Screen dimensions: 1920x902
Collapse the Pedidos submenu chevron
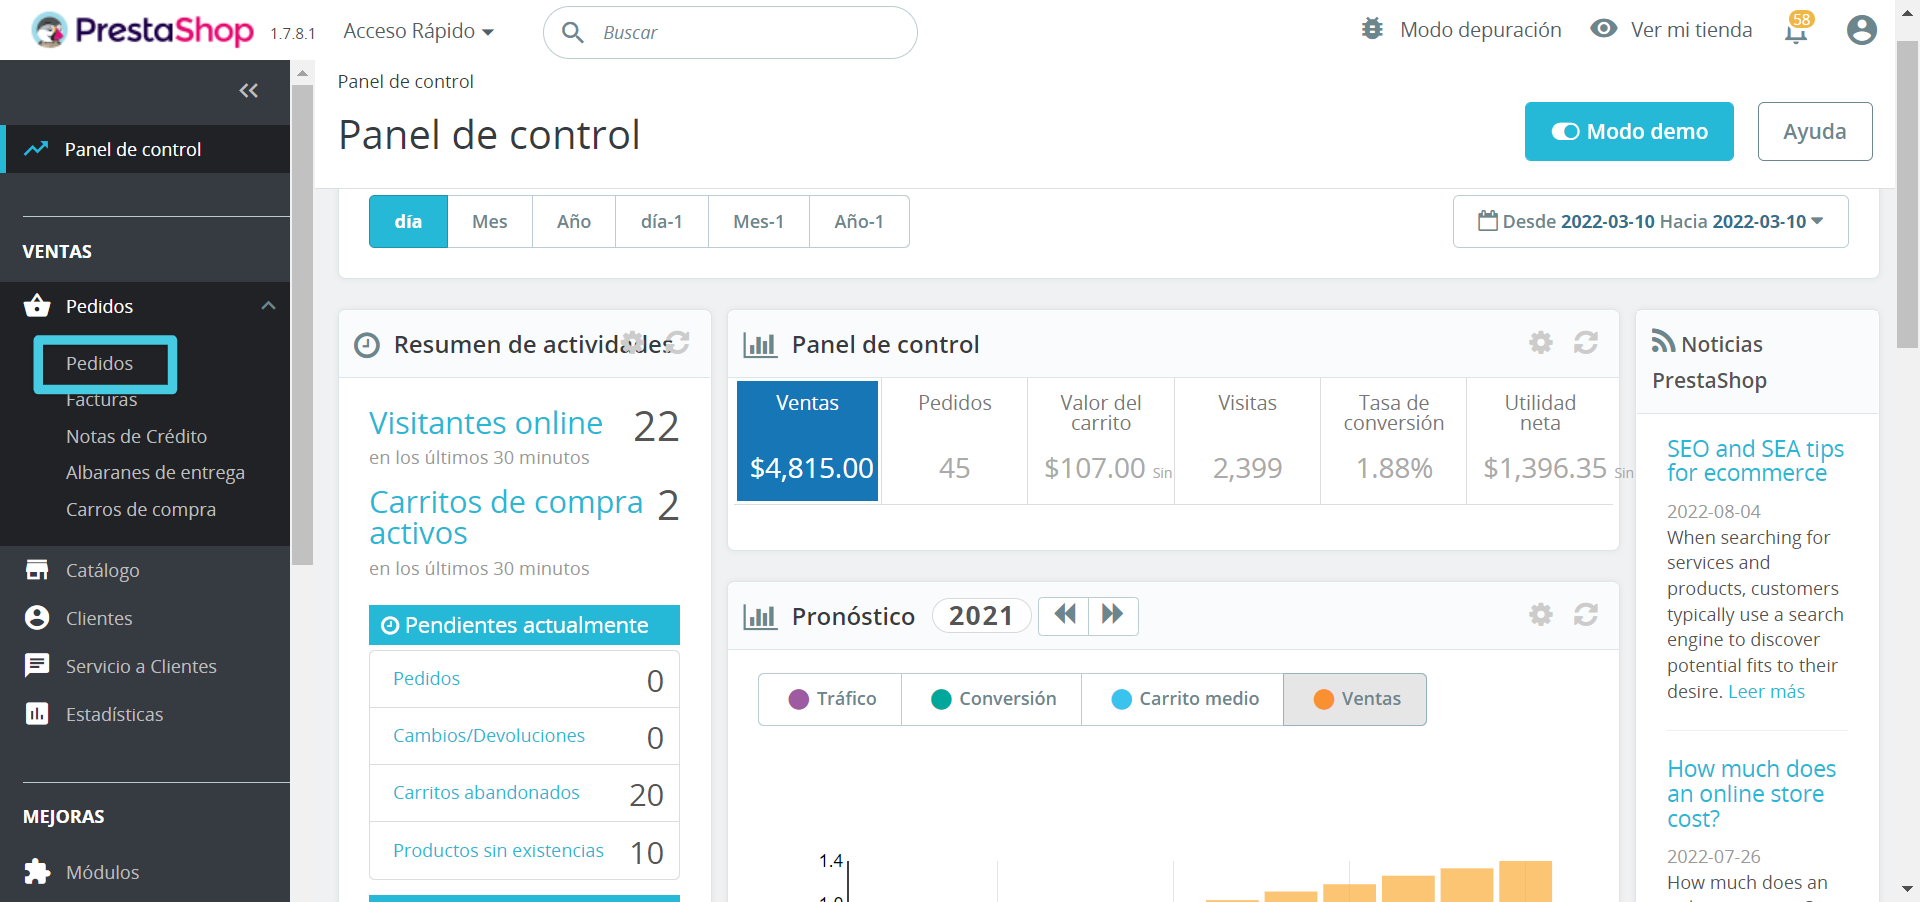click(x=268, y=306)
